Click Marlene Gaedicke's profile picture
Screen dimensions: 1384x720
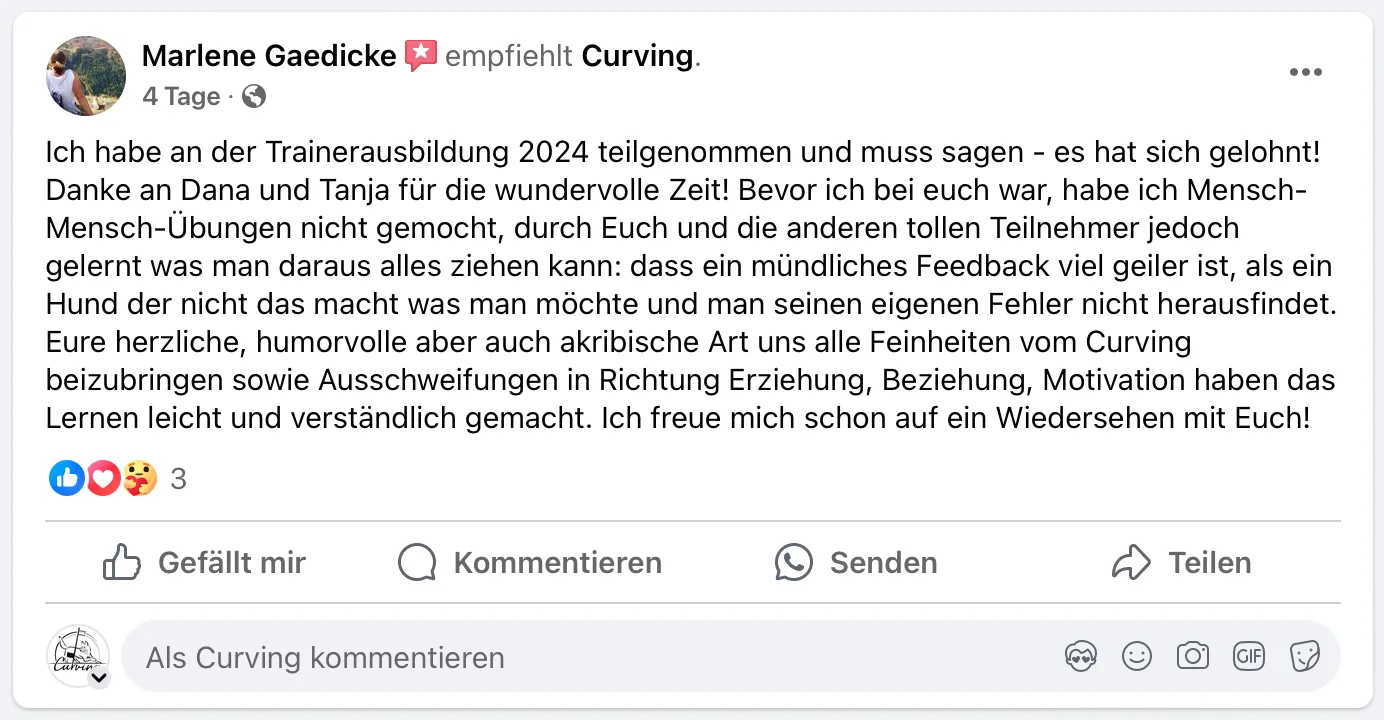click(x=86, y=76)
